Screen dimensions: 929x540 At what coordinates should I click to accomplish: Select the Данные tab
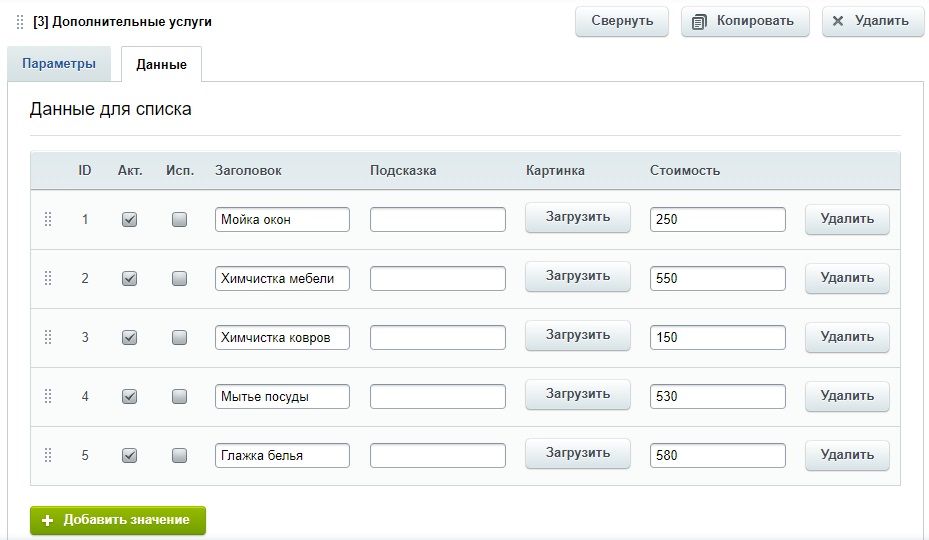[161, 64]
